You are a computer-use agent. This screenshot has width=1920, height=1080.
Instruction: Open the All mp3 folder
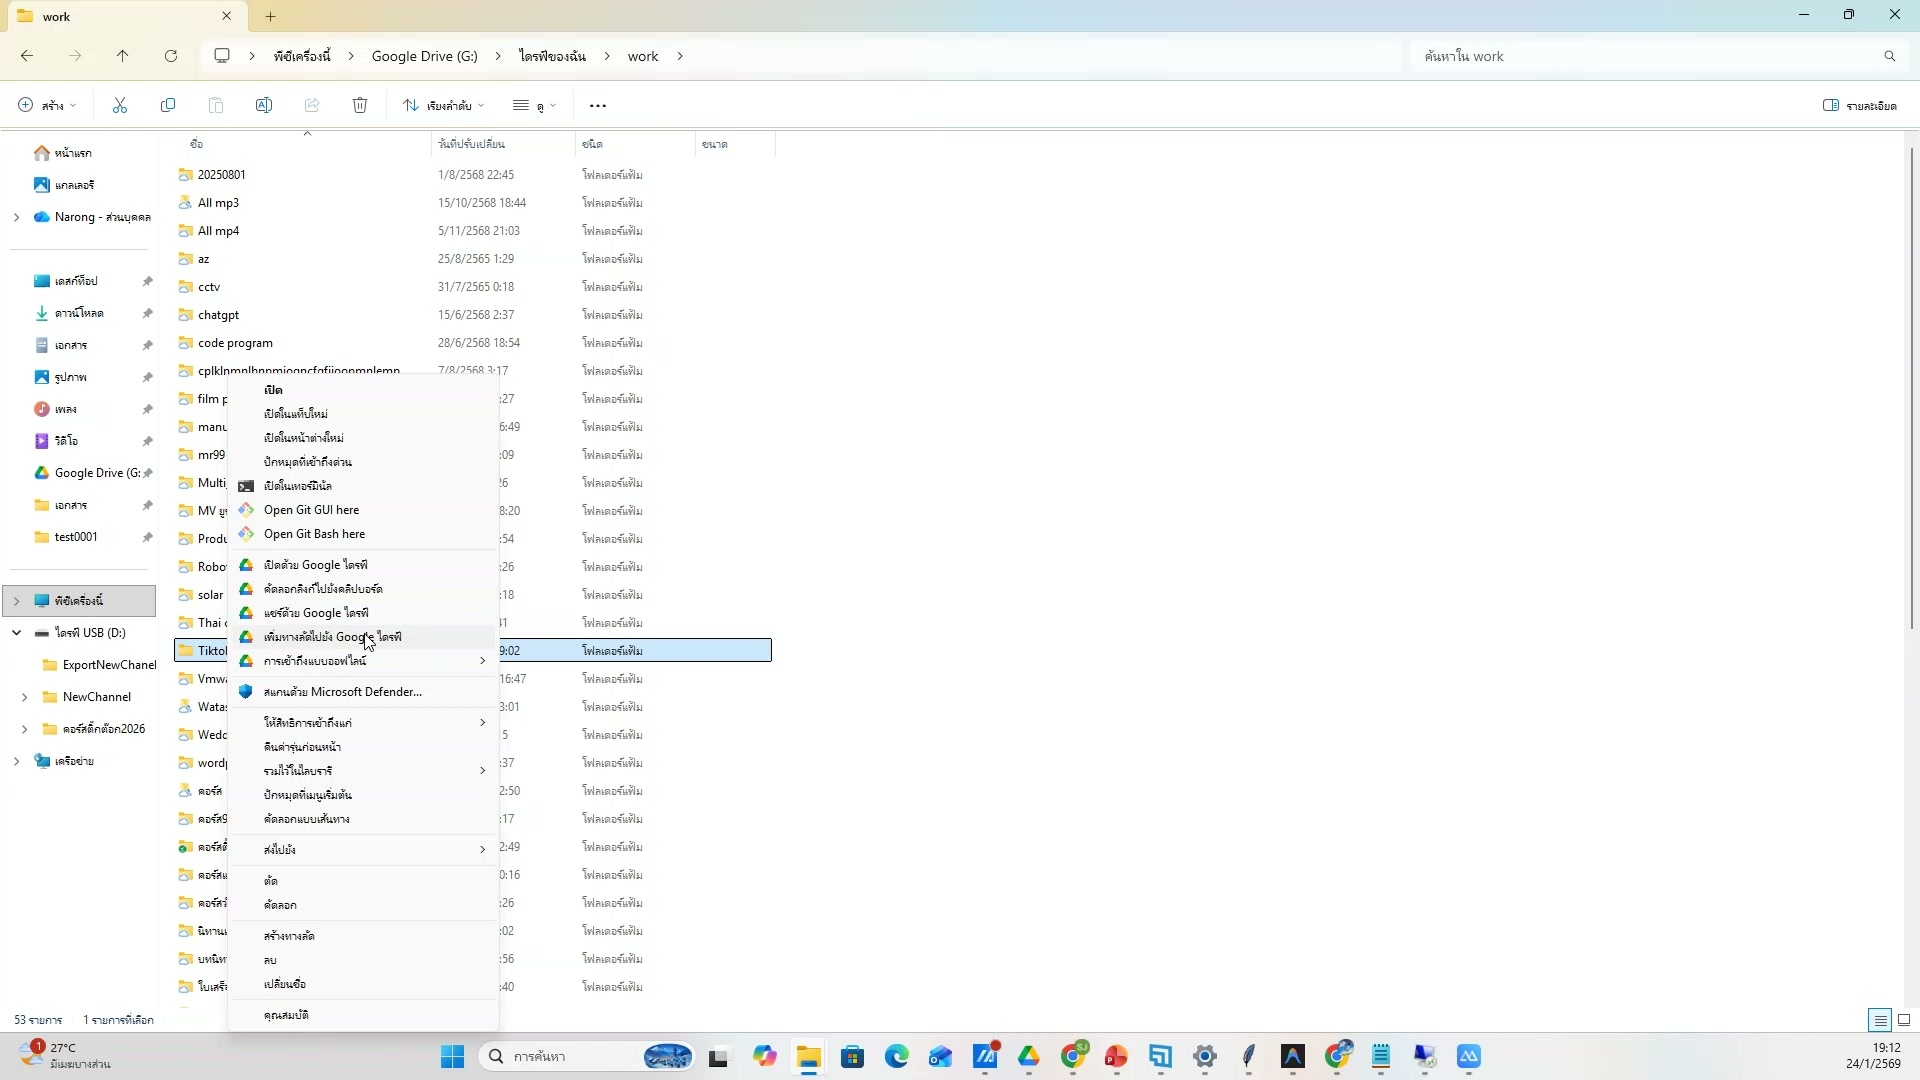(218, 203)
